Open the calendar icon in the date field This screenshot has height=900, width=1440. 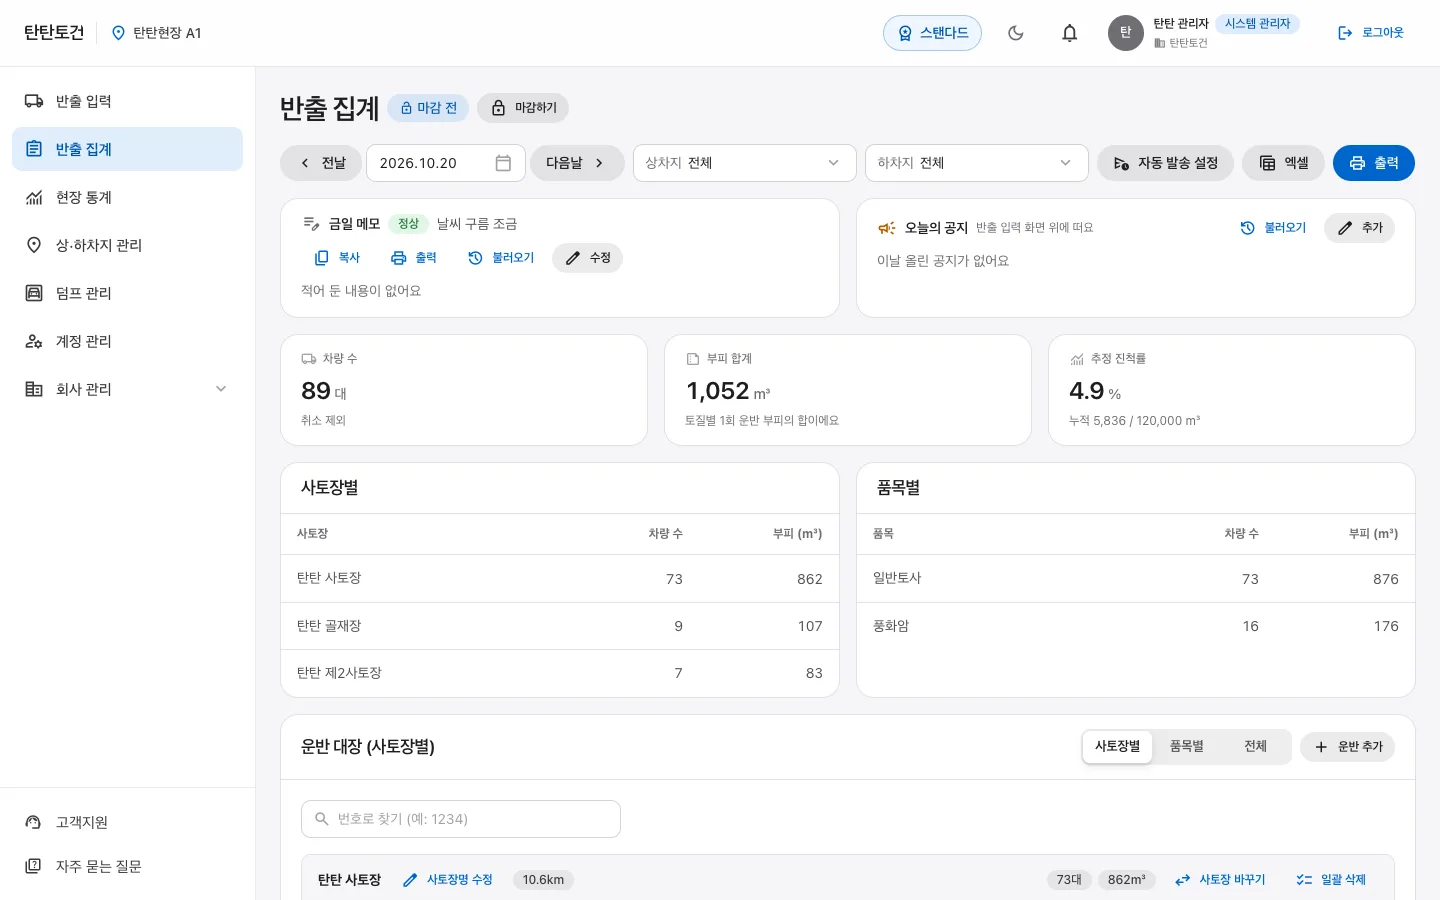(503, 163)
